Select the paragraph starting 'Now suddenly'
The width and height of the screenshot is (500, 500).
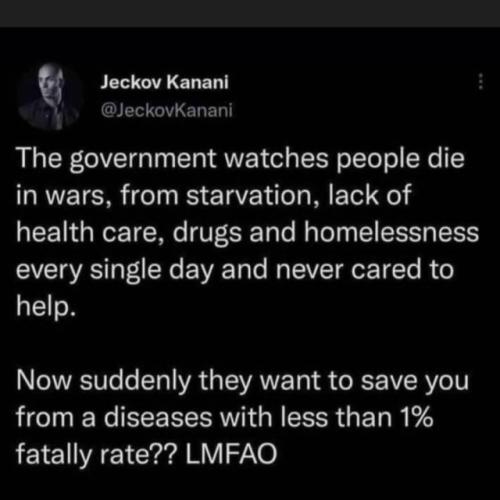242,417
